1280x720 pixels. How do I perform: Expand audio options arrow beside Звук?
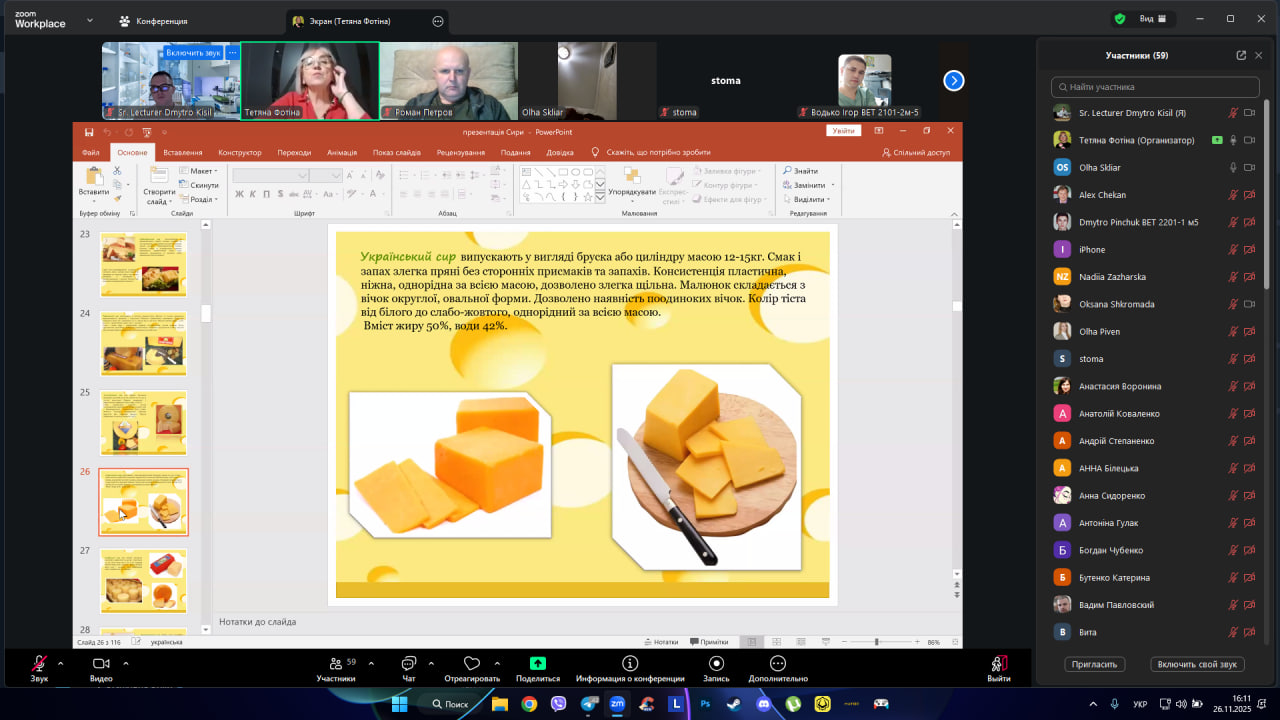tap(60, 663)
